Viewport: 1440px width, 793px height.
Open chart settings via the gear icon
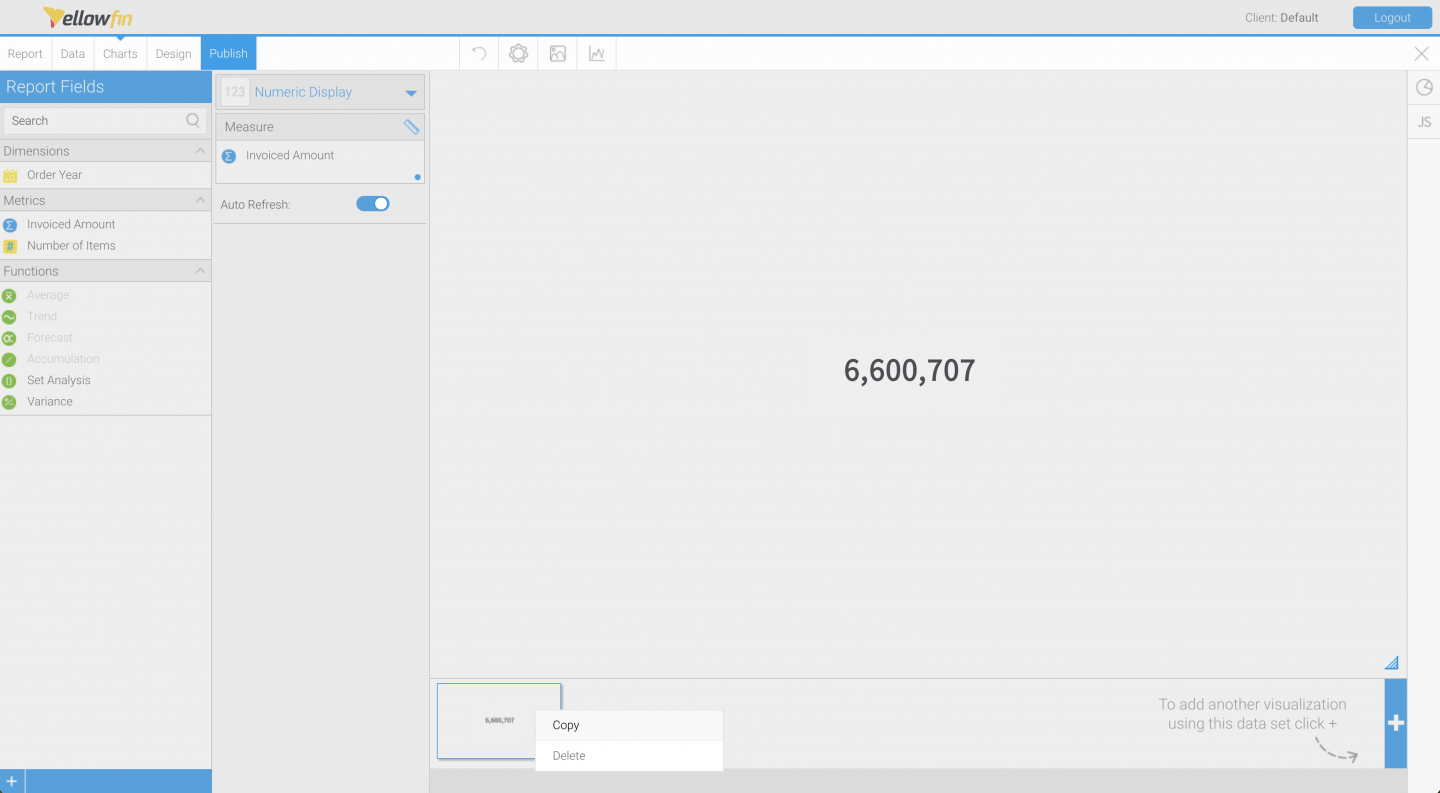(x=517, y=53)
